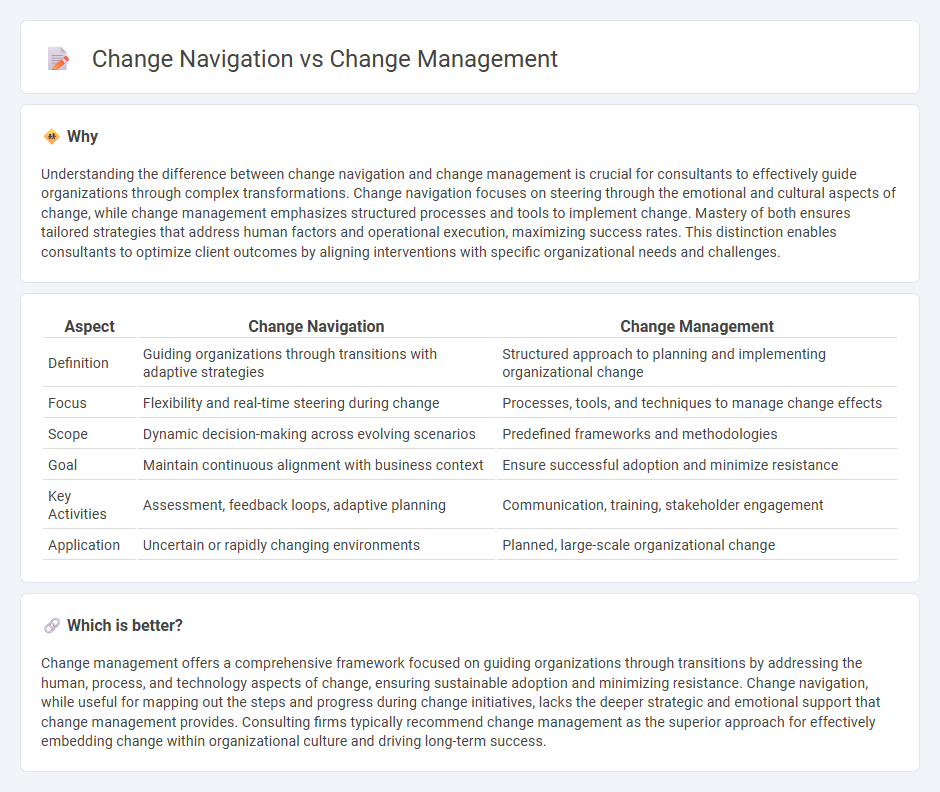Click the 'Change Management' column header
940x792 pixels.
tap(697, 326)
